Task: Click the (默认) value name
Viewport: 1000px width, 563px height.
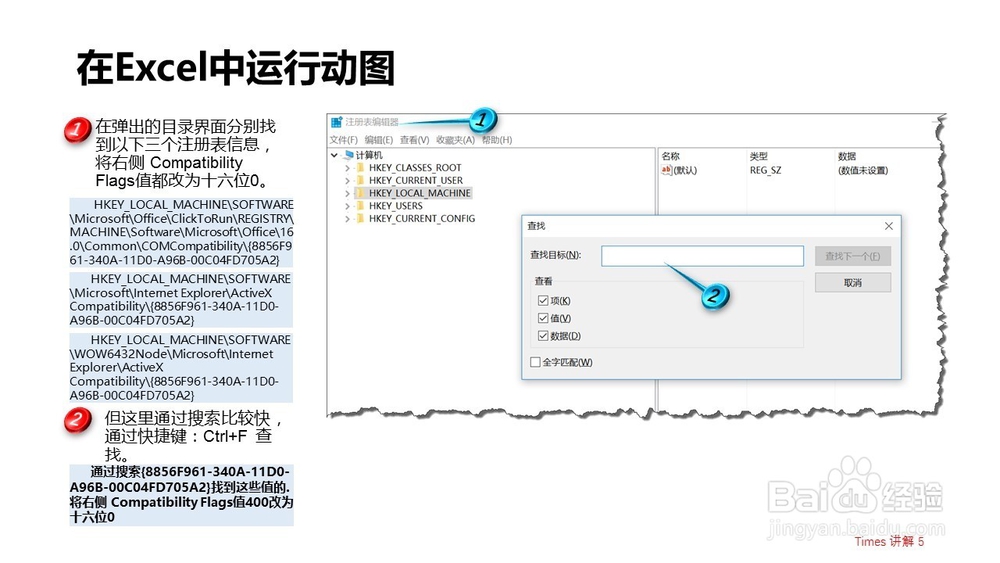Action: [685, 170]
